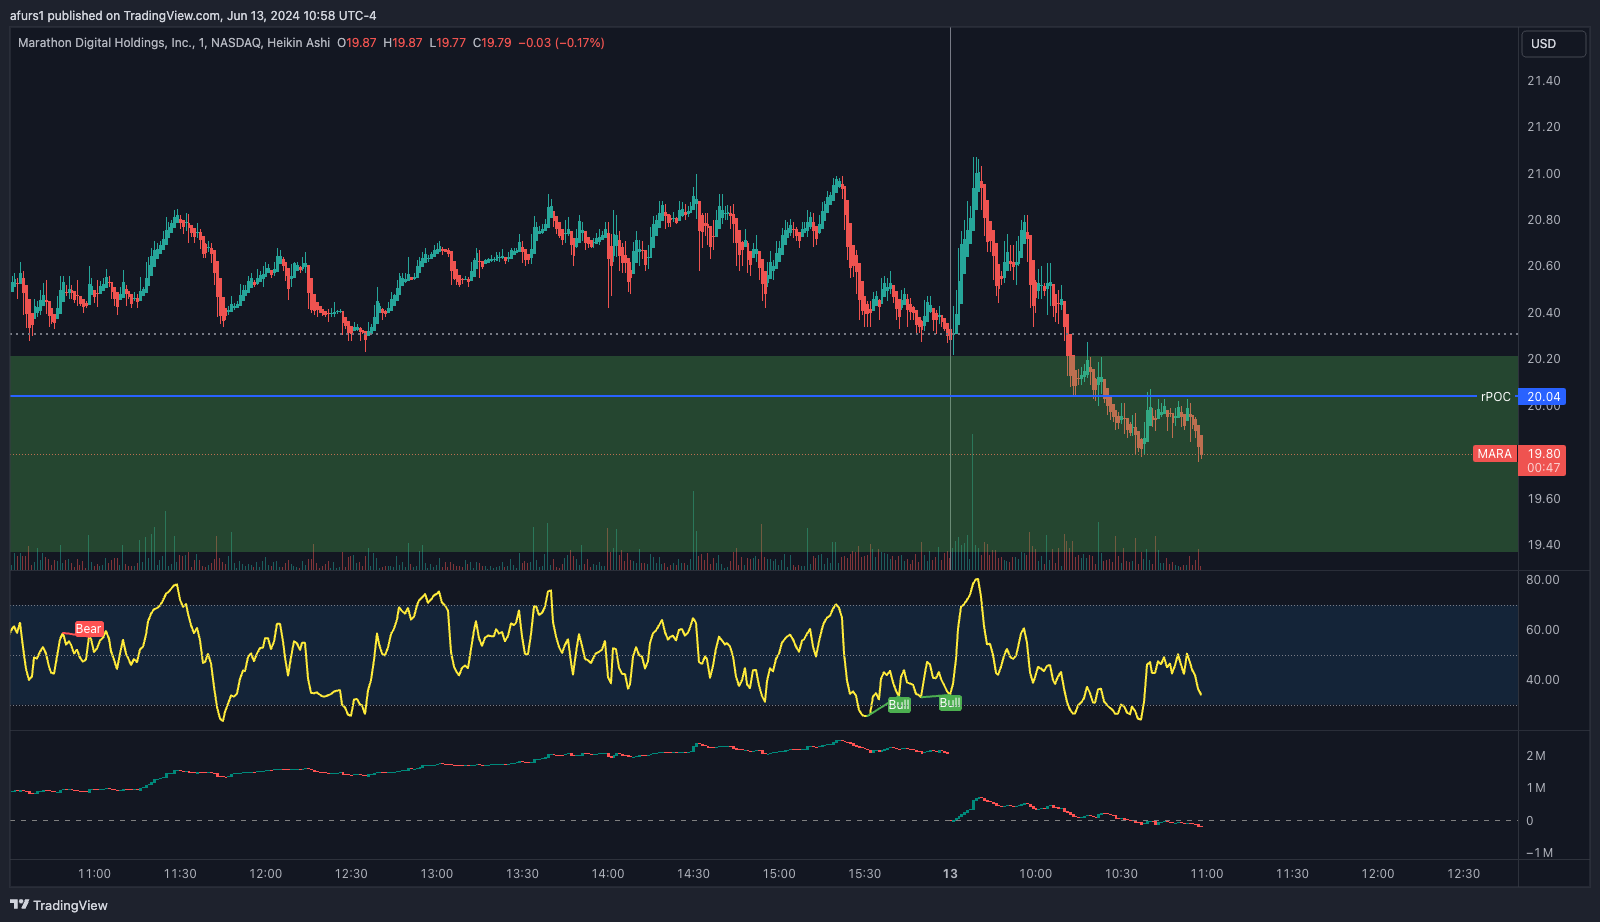Click the 21.00 price axis label
The height and width of the screenshot is (922, 1600).
coord(1543,174)
